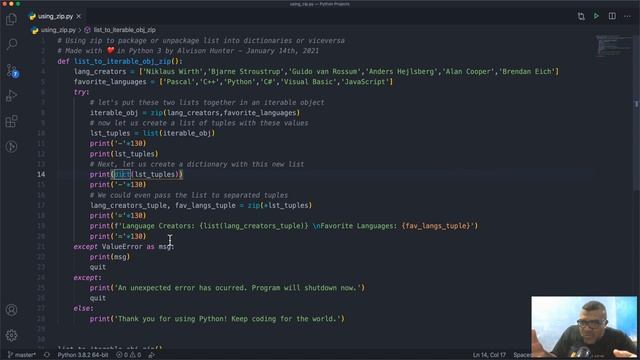Open the Run and Debug view
Screen dimensions: 640x360
tap(11, 96)
